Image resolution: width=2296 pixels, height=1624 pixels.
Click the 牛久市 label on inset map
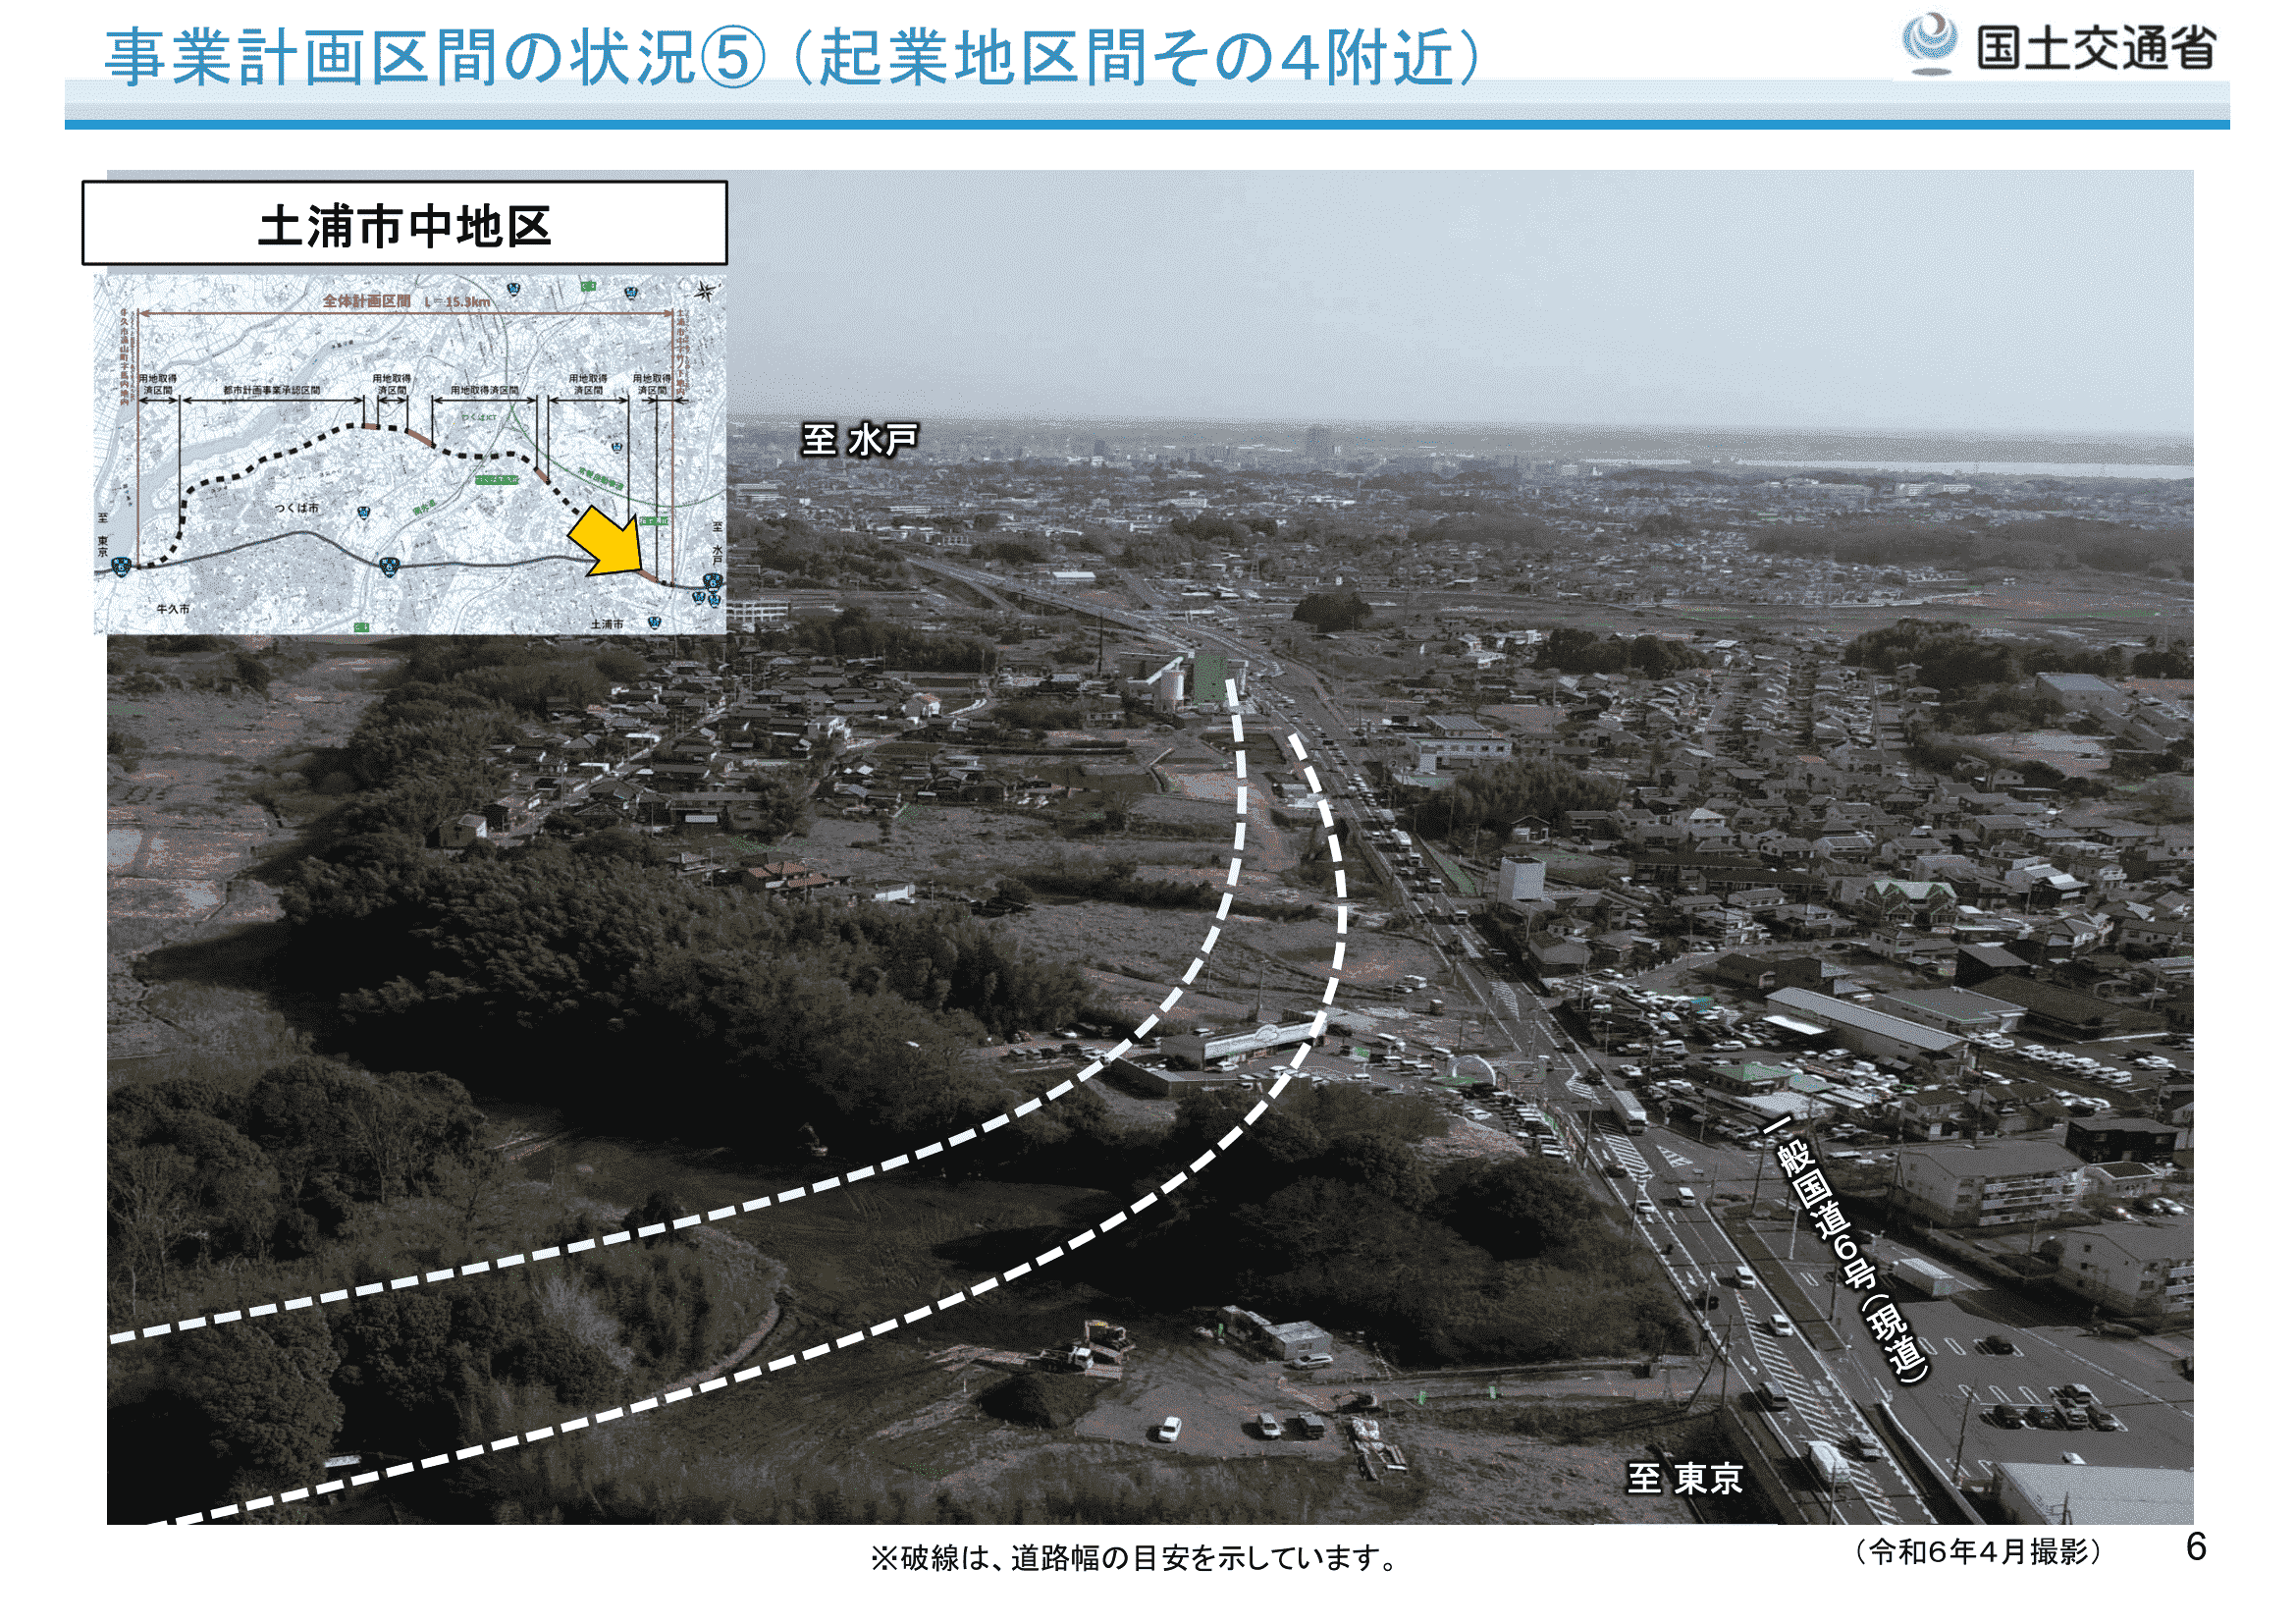point(172,608)
